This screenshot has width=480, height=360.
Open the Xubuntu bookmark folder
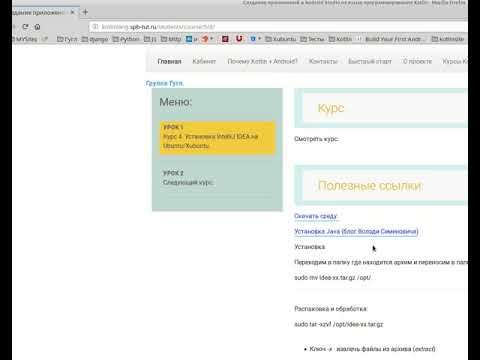tap(280, 39)
